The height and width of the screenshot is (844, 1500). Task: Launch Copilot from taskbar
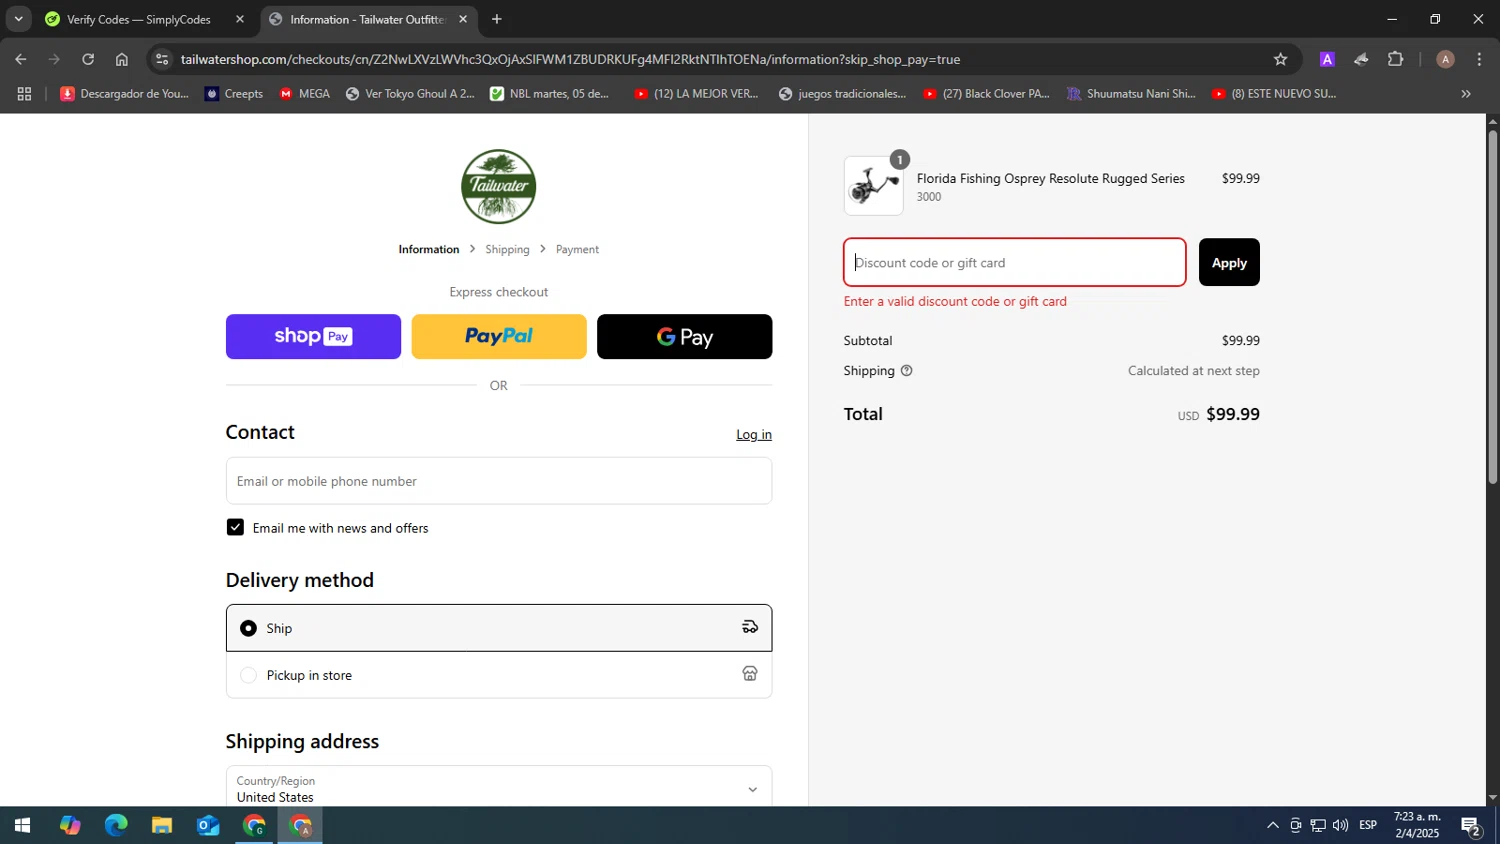pos(69,826)
